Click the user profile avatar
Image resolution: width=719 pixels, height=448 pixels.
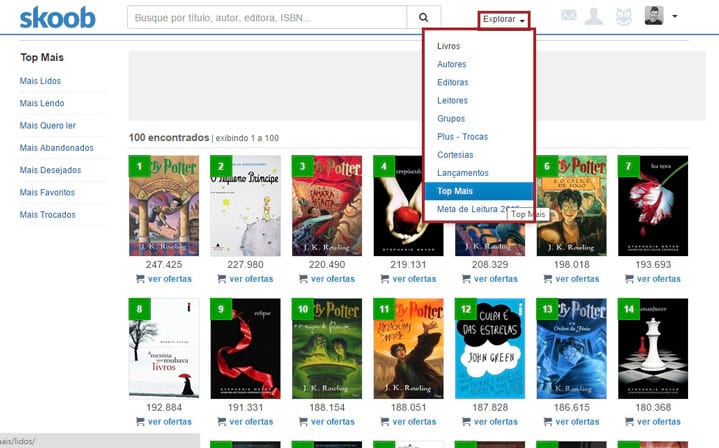coord(653,16)
